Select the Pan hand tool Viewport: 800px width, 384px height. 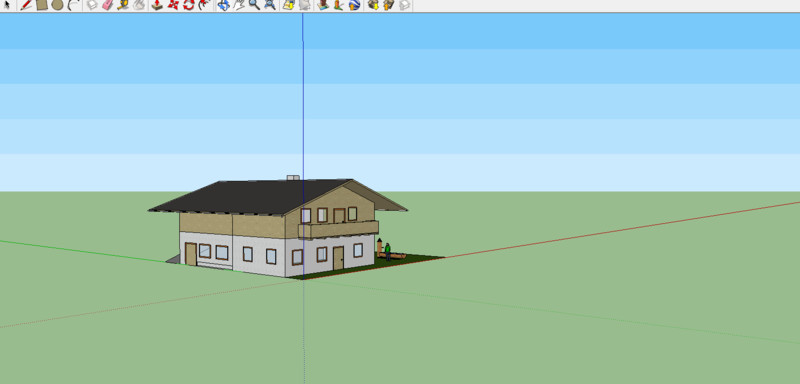[238, 5]
